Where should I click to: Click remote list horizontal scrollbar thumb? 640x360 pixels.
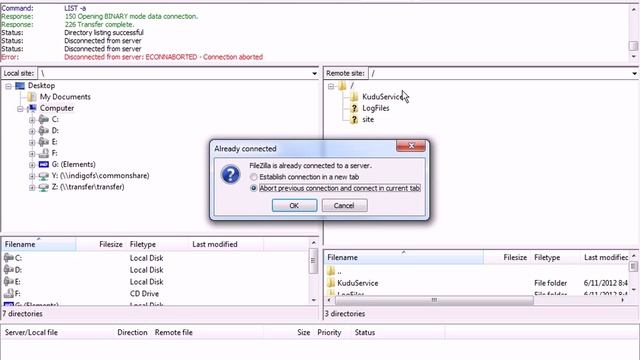tap(434, 300)
